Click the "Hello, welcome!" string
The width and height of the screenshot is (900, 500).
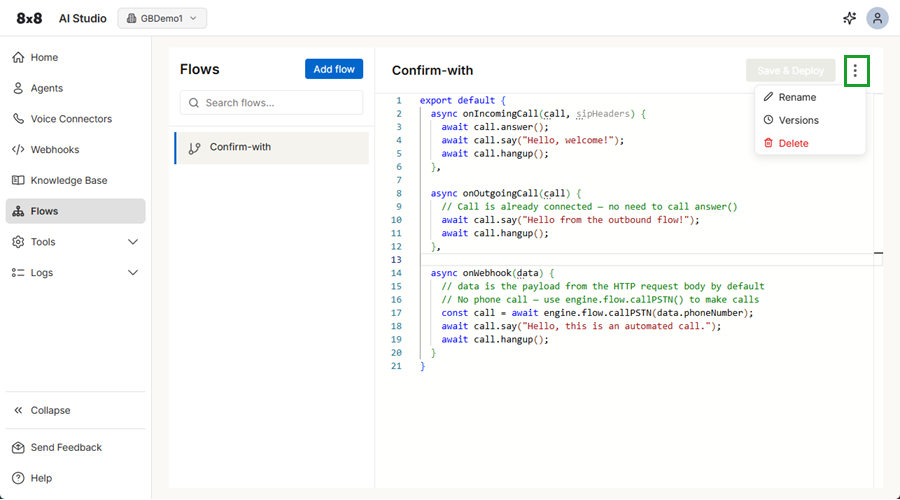click(x=568, y=140)
